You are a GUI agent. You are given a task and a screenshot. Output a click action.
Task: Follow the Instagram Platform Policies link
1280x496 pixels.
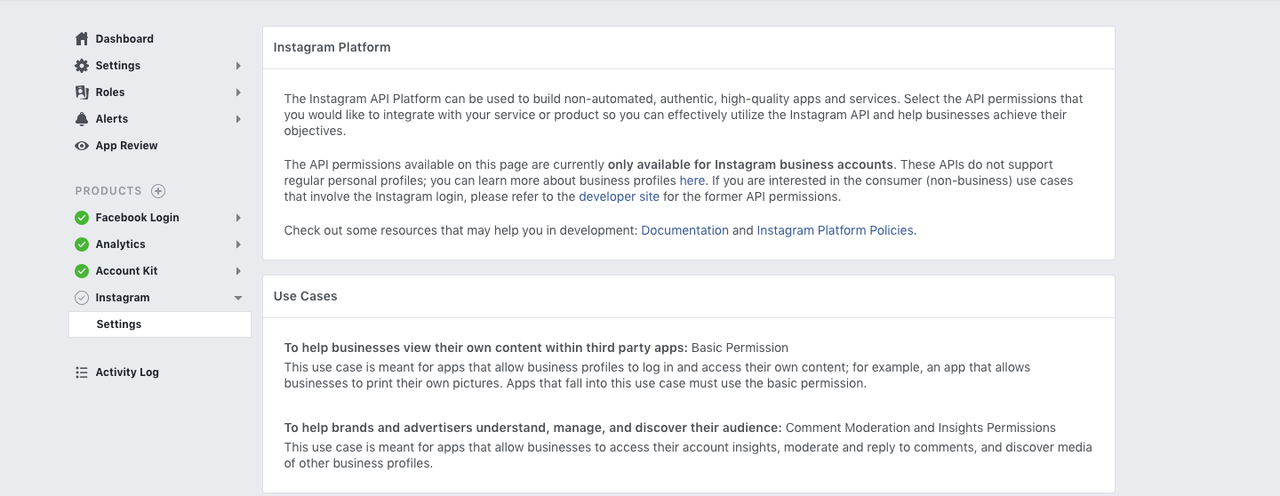click(x=835, y=230)
